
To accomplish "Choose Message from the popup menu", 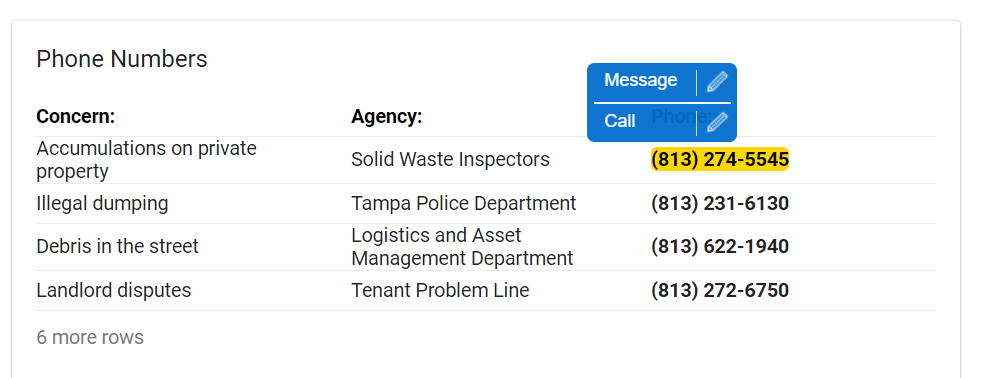I will pos(641,80).
